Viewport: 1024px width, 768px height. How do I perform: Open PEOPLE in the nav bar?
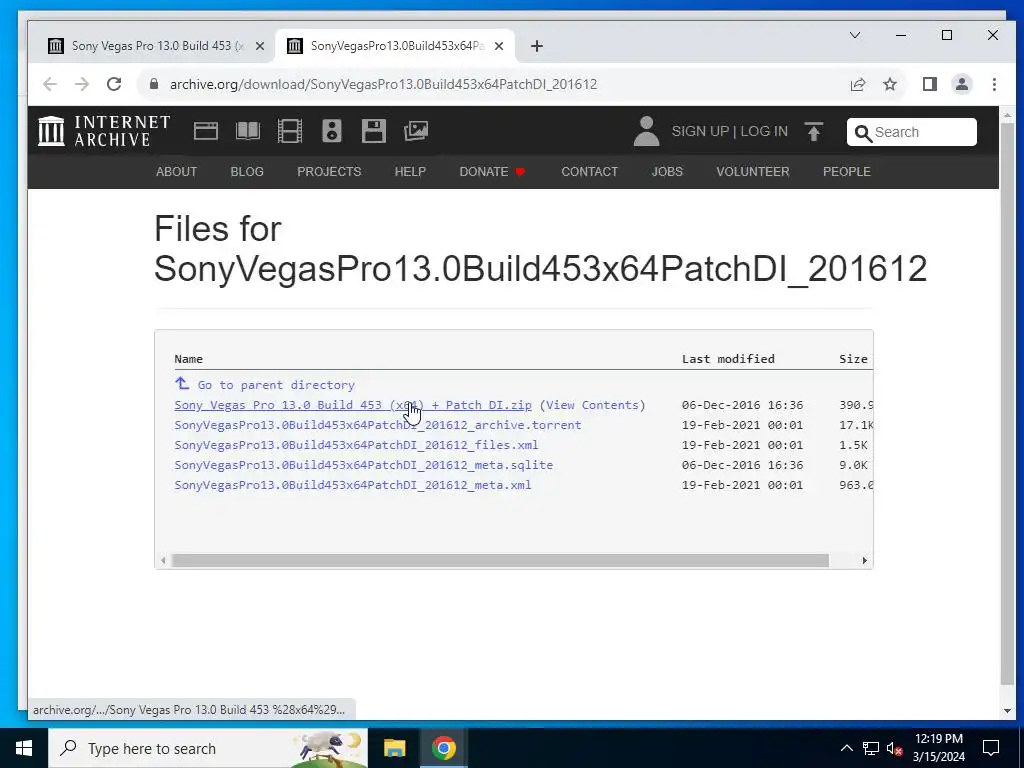846,172
